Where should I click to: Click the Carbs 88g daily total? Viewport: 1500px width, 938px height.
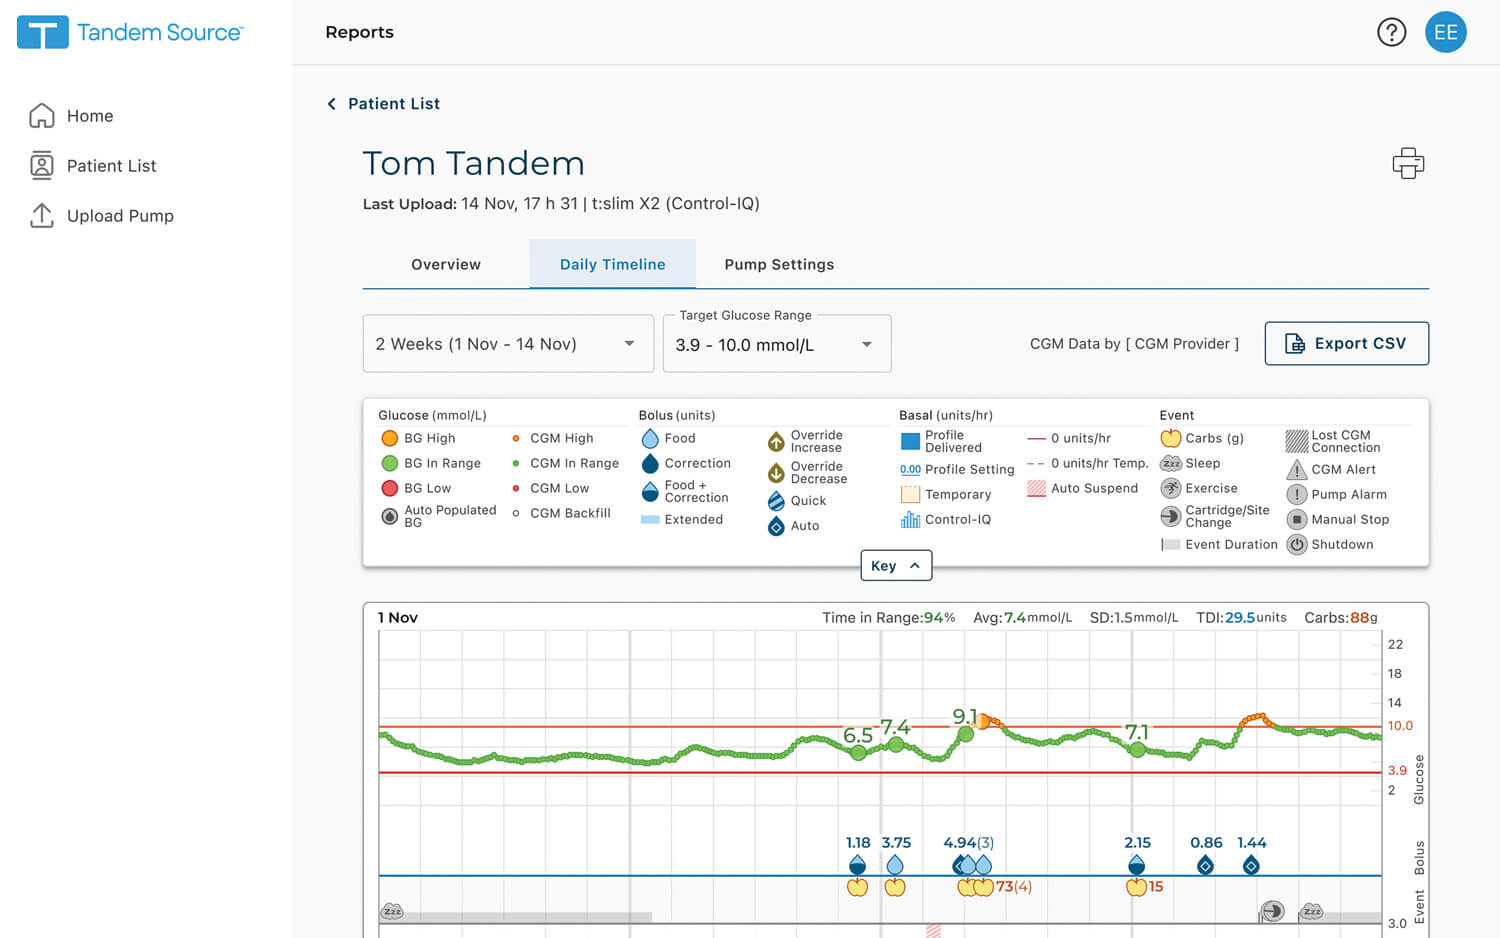pyautogui.click(x=1364, y=617)
